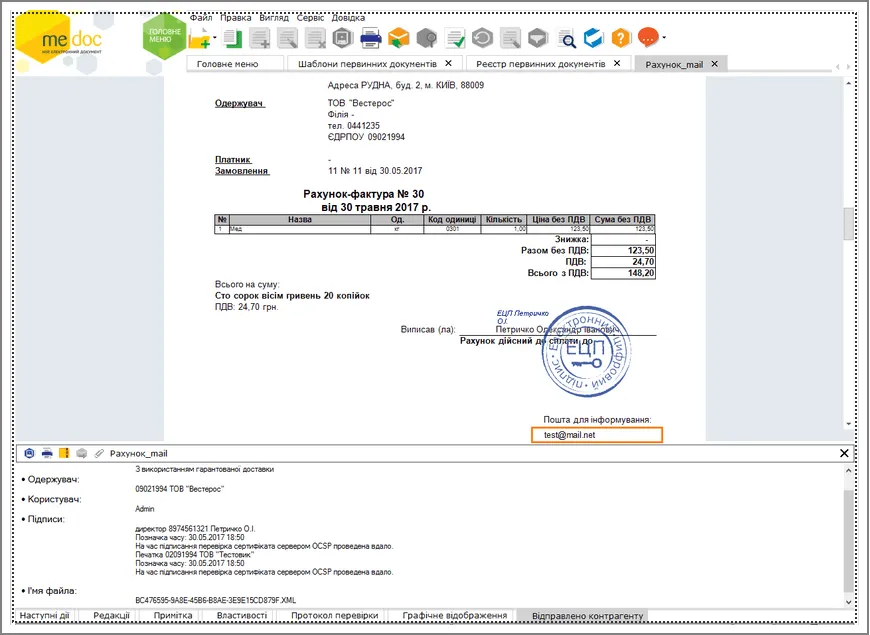Click the test@mail.net email field
This screenshot has width=870, height=635.
(597, 435)
